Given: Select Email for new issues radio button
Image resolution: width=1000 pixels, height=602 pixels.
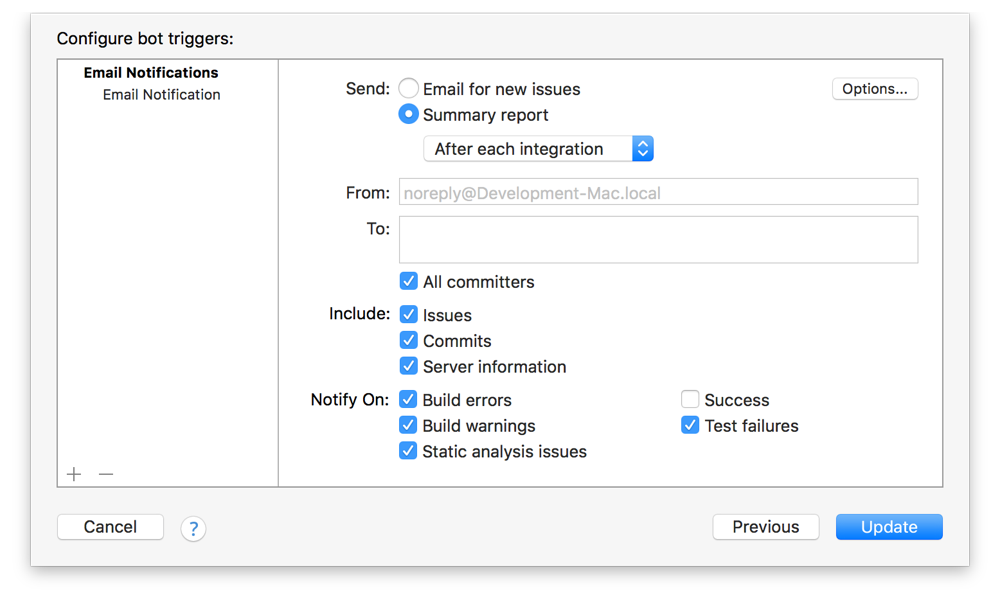Looking at the screenshot, I should 409,89.
